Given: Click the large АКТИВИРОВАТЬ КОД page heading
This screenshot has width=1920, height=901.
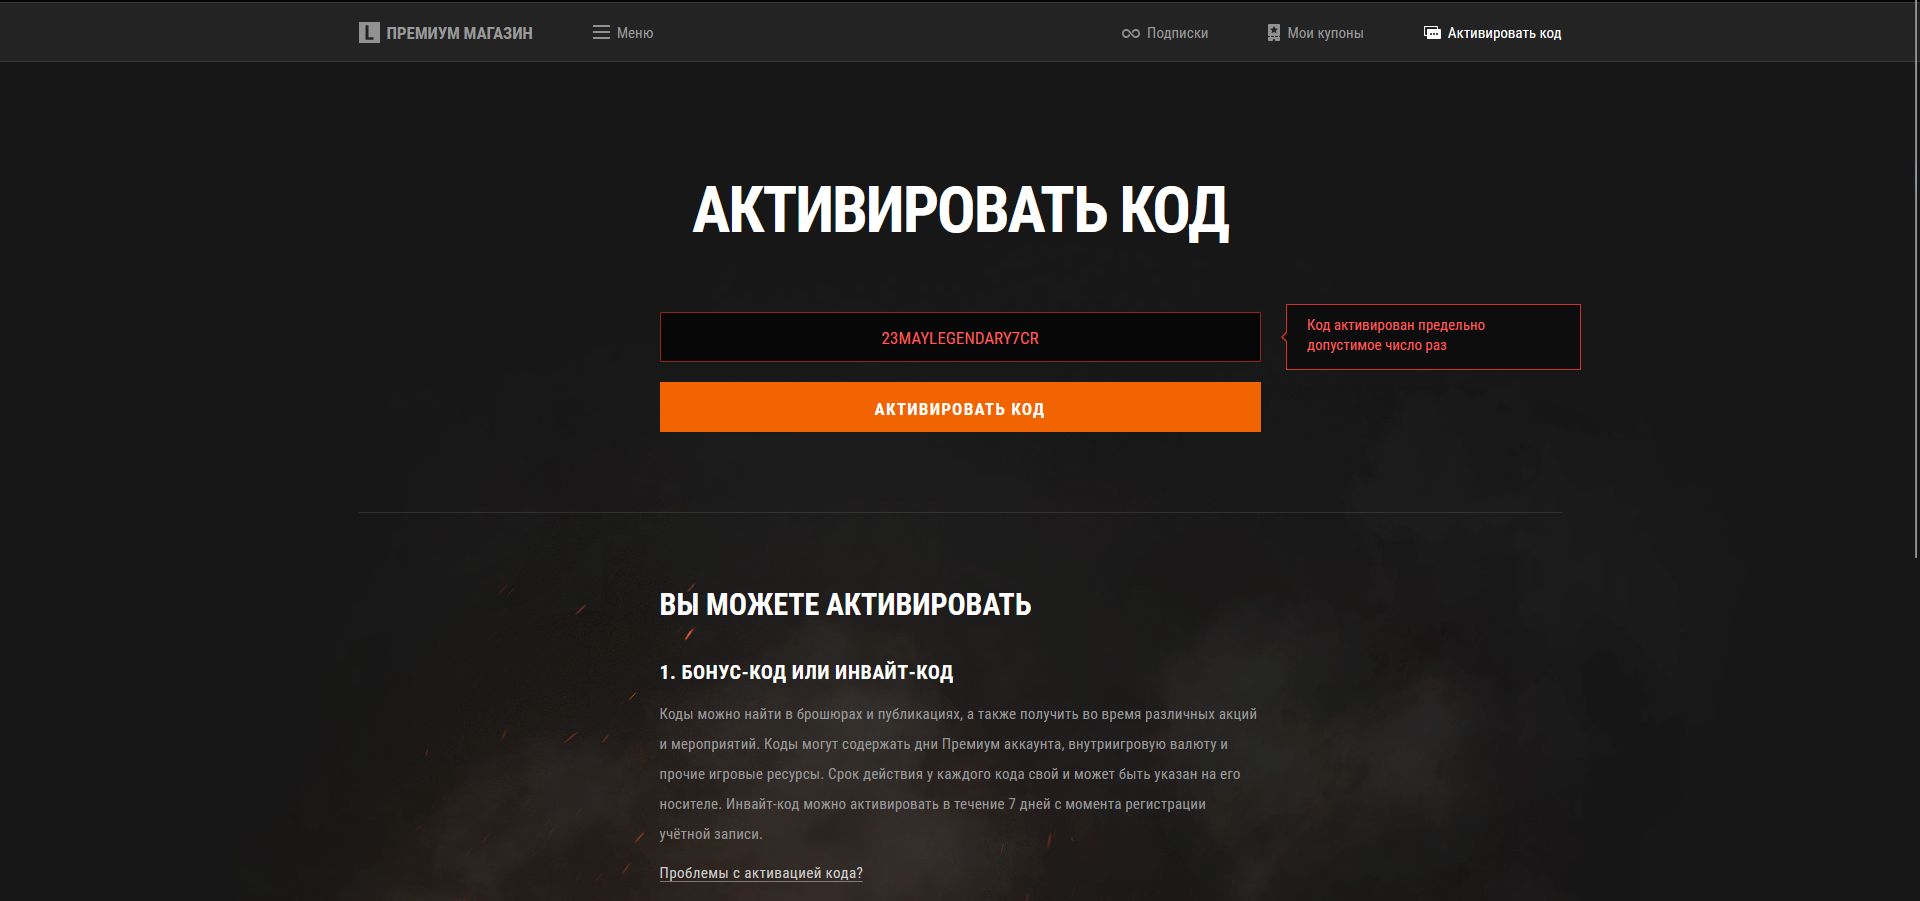Looking at the screenshot, I should click(x=960, y=211).
